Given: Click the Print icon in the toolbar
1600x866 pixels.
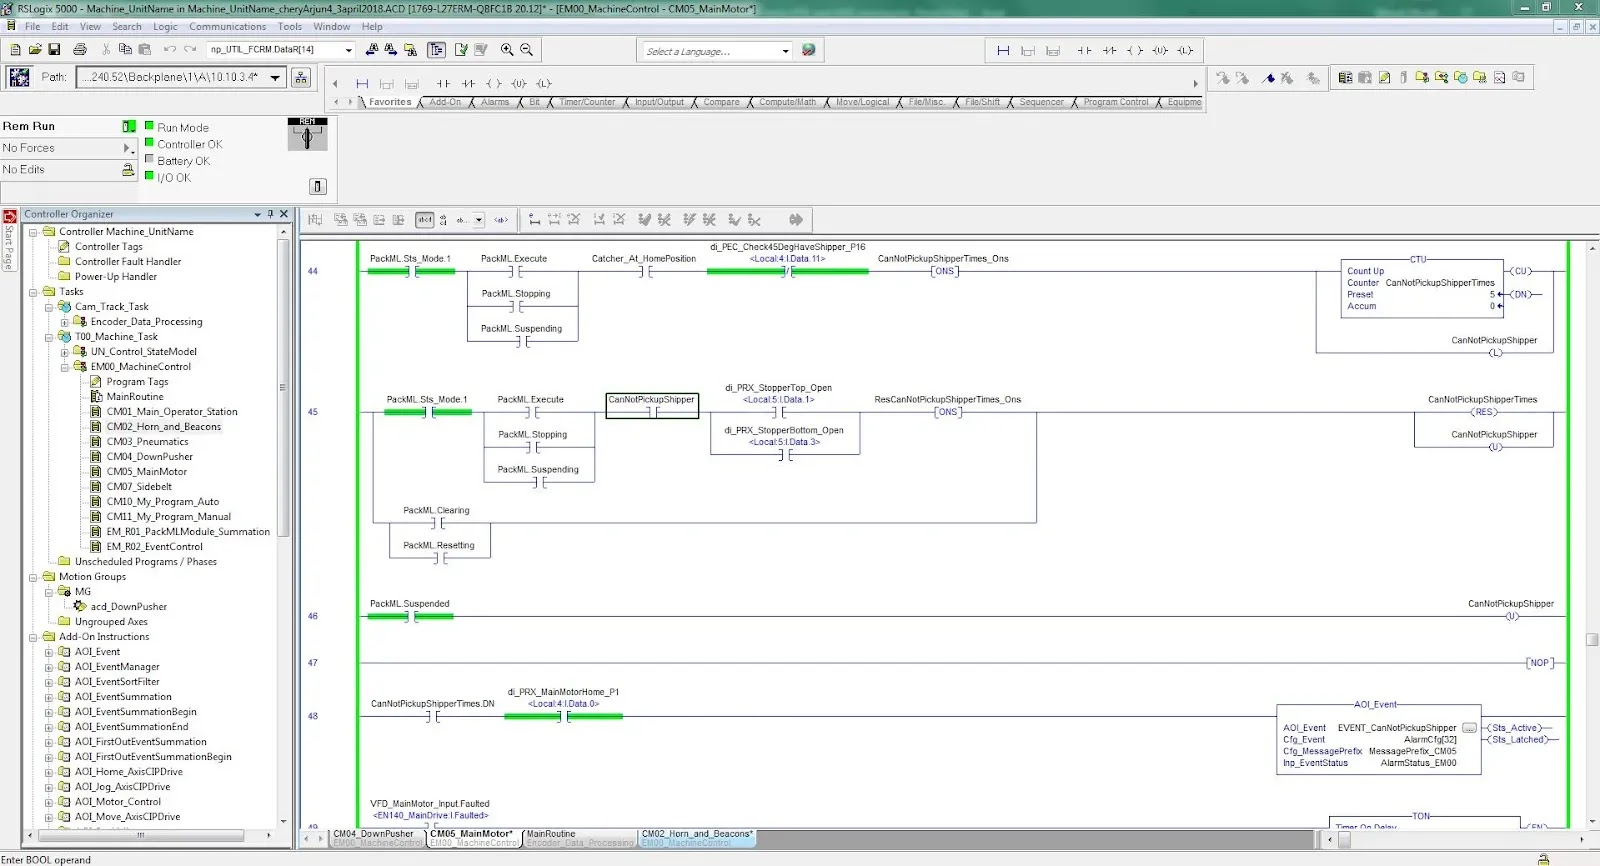Looking at the screenshot, I should point(80,49).
